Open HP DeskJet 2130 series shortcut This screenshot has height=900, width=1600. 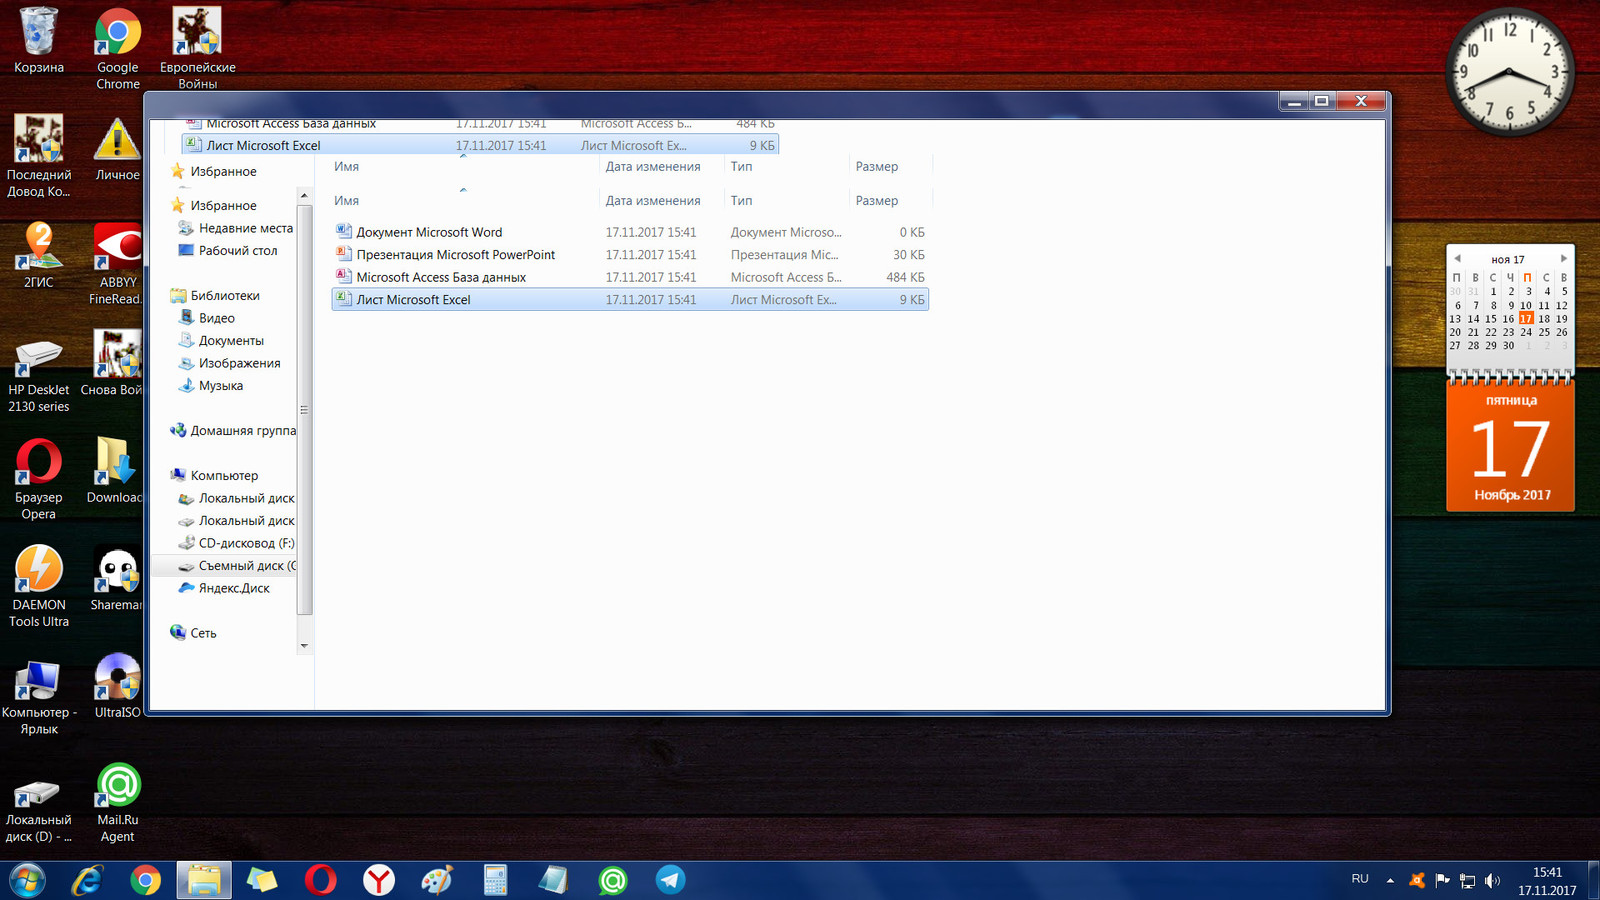point(39,372)
